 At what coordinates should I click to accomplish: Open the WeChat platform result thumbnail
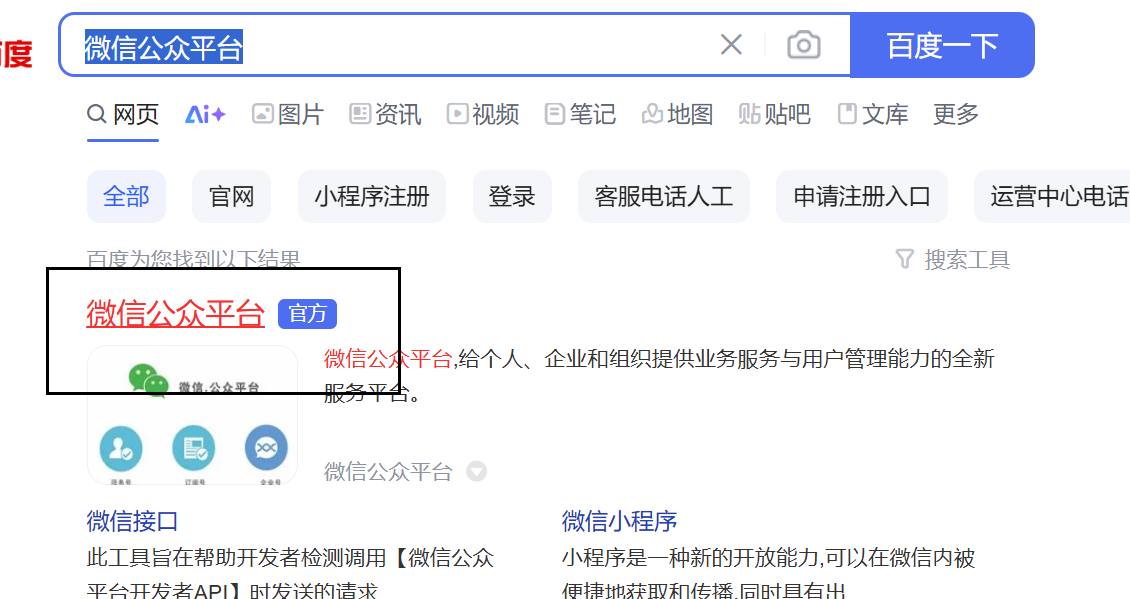[192, 415]
